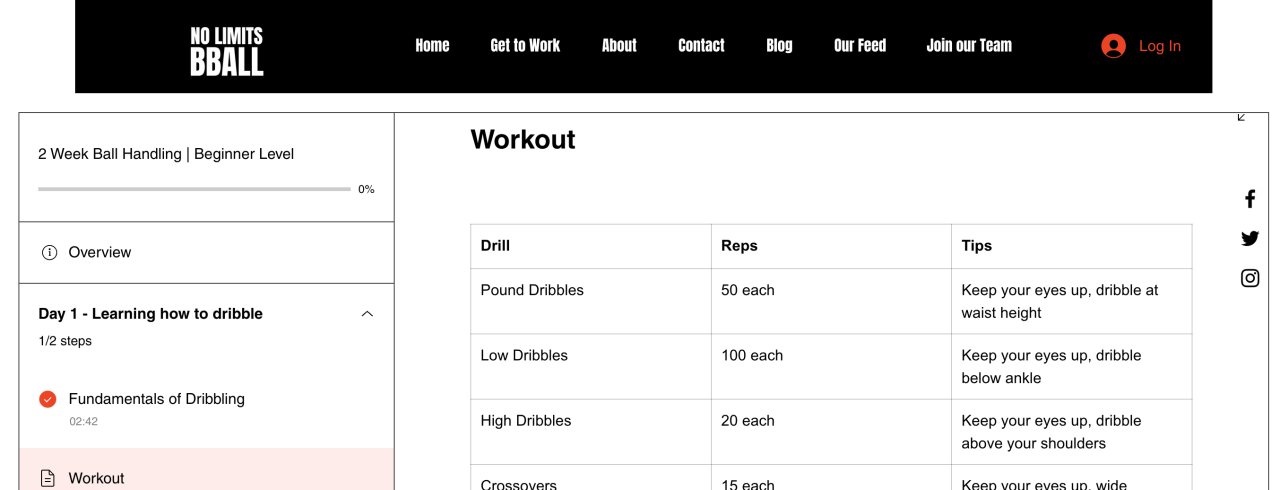Click the Facebook share icon
The height and width of the screenshot is (490, 1280).
1250,199
